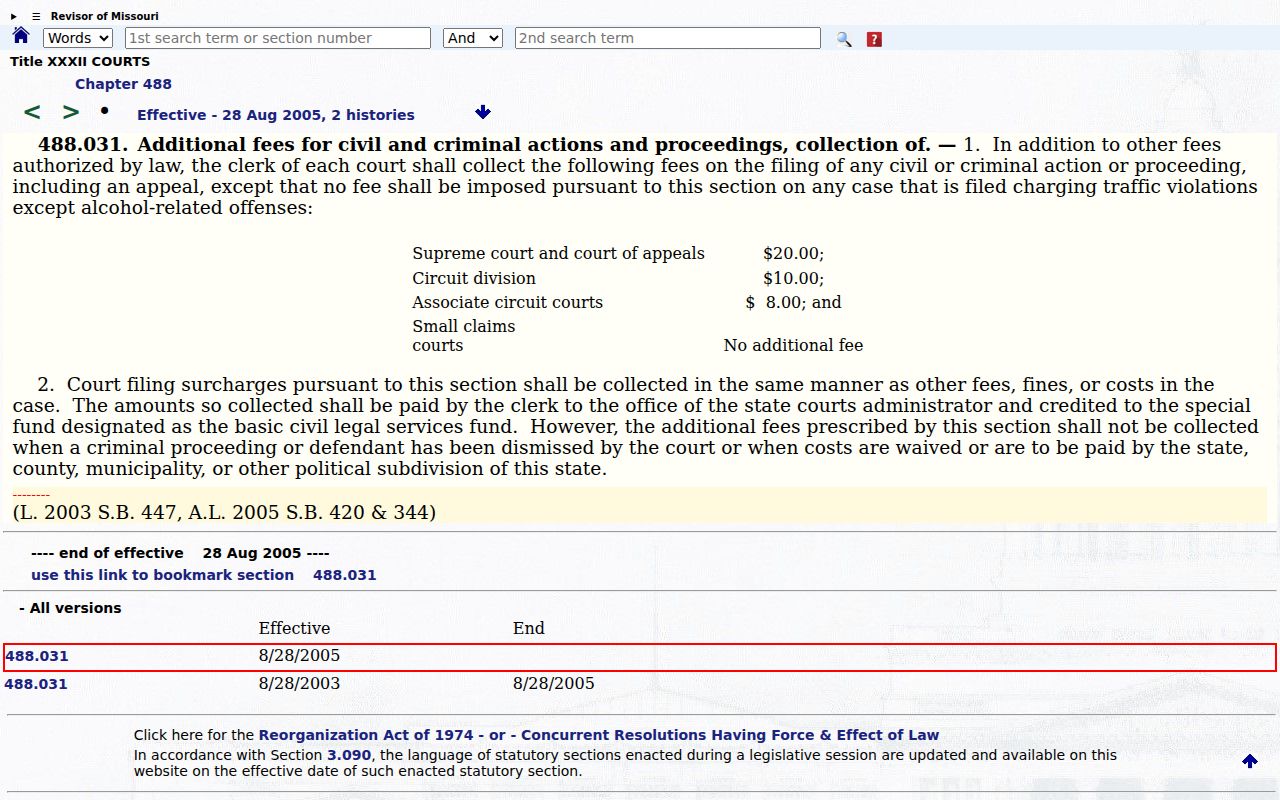Click the "Effective" column header
The image size is (1280, 800).
[x=294, y=628]
